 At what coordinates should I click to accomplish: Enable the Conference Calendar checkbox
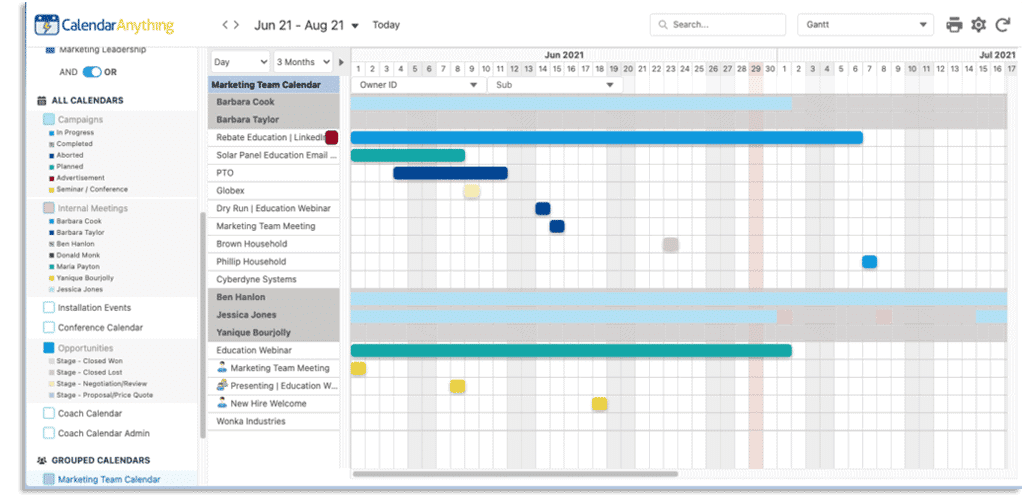[49, 327]
